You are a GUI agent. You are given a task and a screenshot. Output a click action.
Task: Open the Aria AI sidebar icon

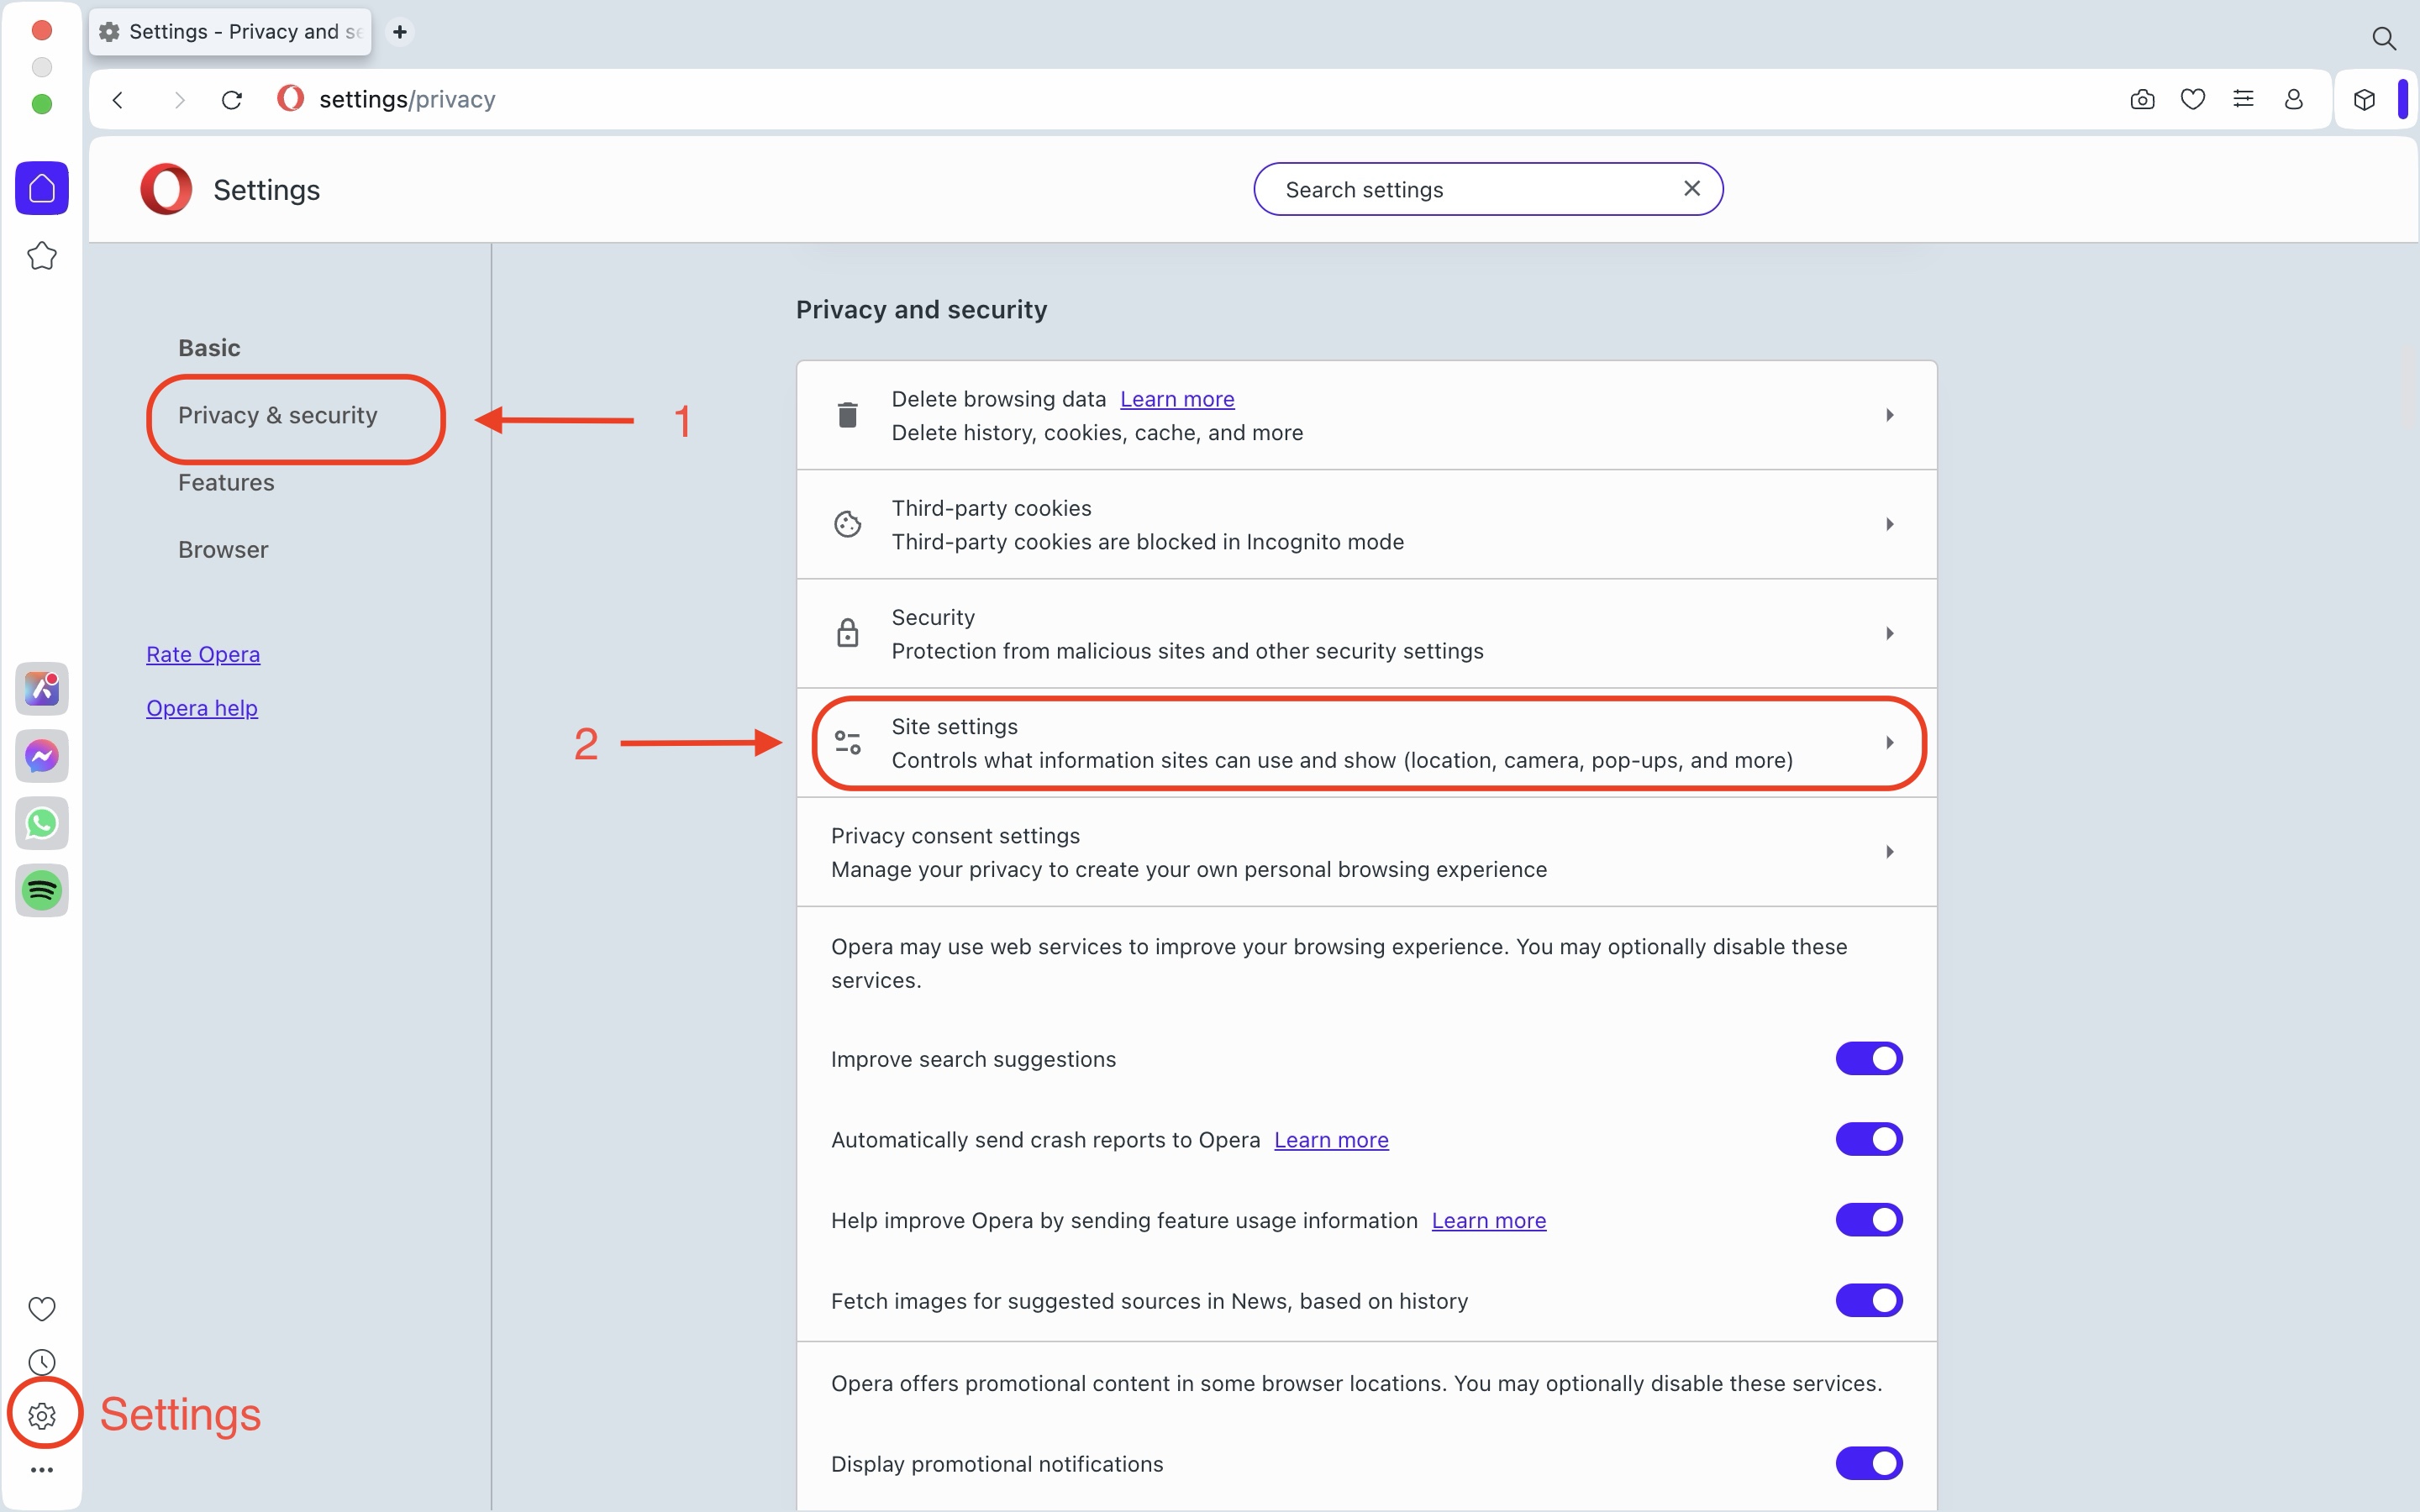coord(42,688)
